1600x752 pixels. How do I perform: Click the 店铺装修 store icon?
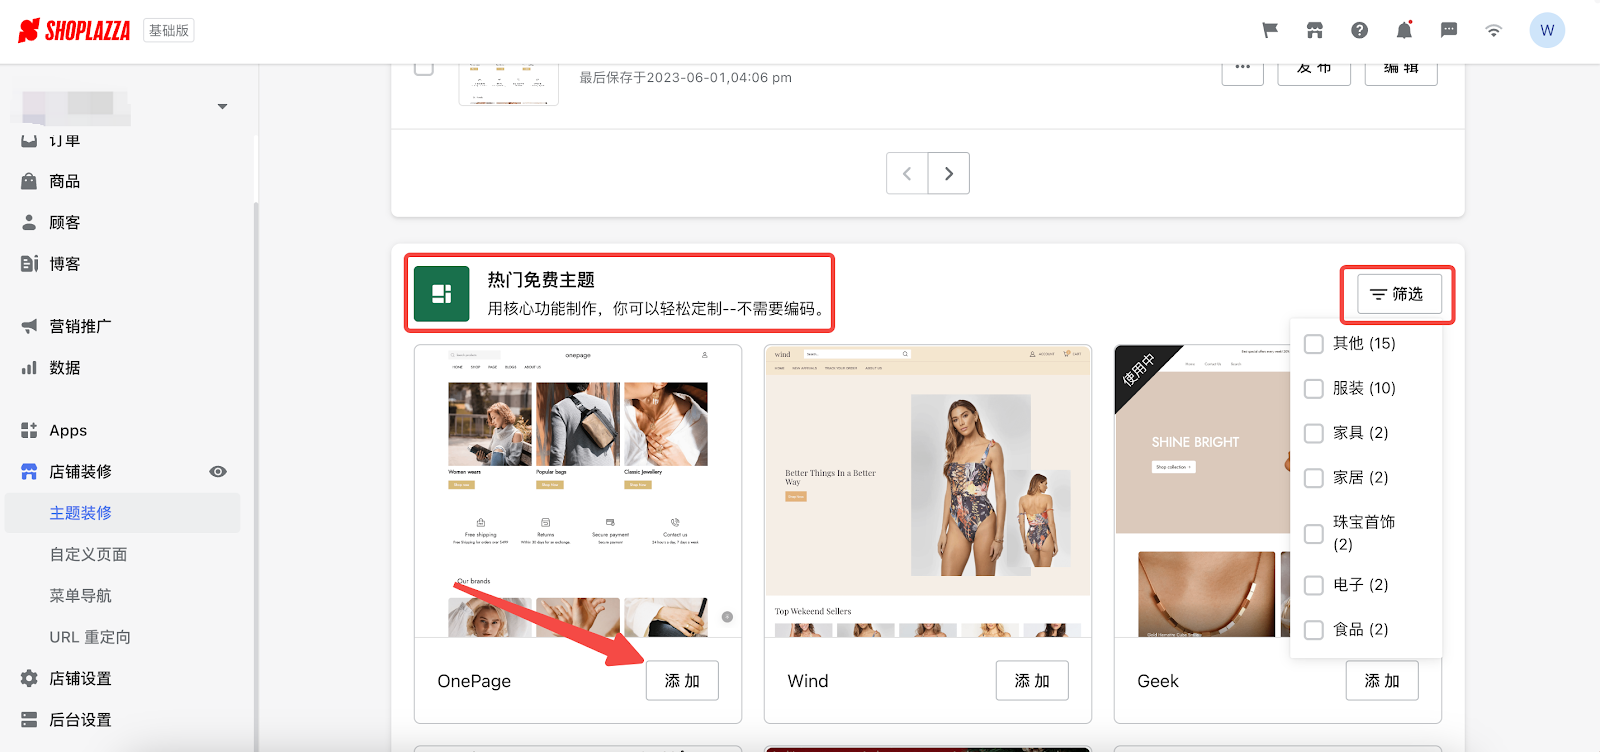pyautogui.click(x=29, y=471)
